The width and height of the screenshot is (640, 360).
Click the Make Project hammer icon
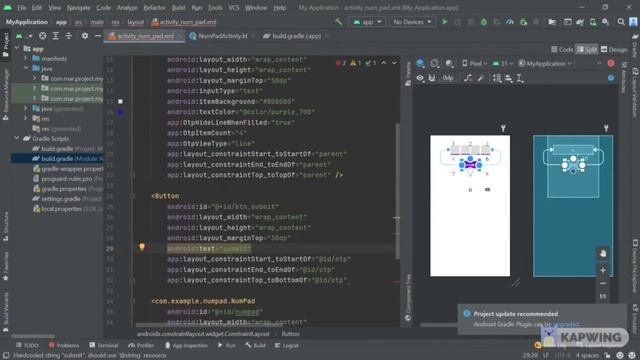pos(338,22)
